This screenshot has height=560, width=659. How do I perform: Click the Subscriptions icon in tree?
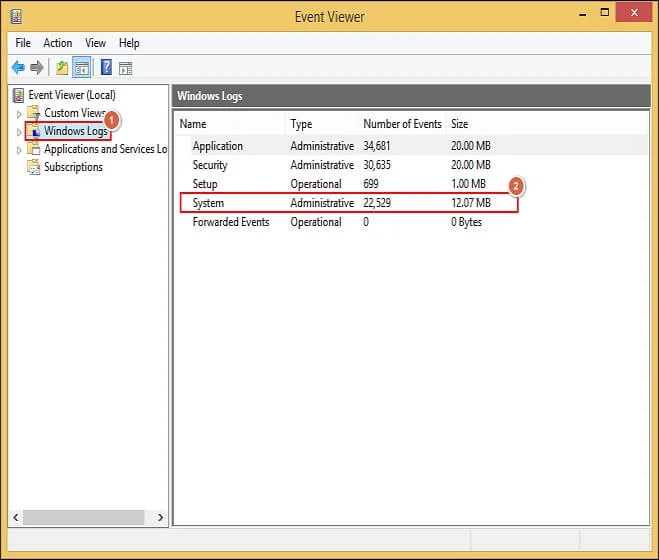[x=34, y=167]
